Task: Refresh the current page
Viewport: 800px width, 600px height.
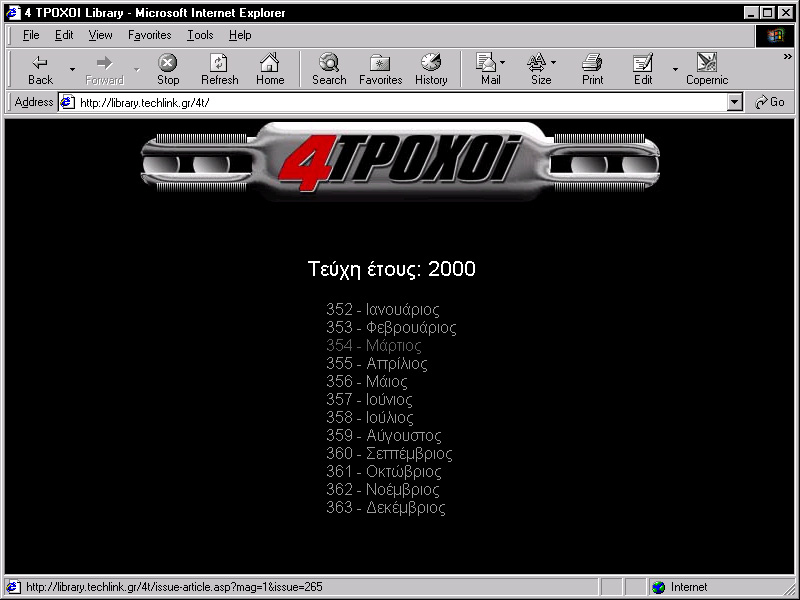Action: 219,69
